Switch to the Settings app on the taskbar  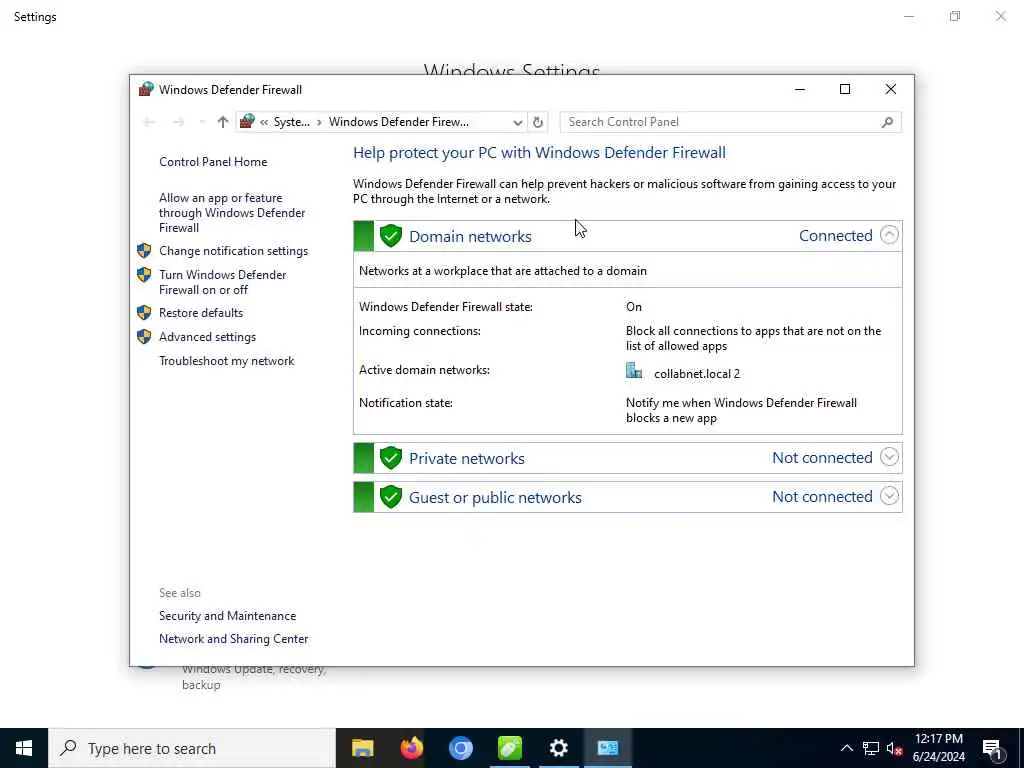pos(558,748)
